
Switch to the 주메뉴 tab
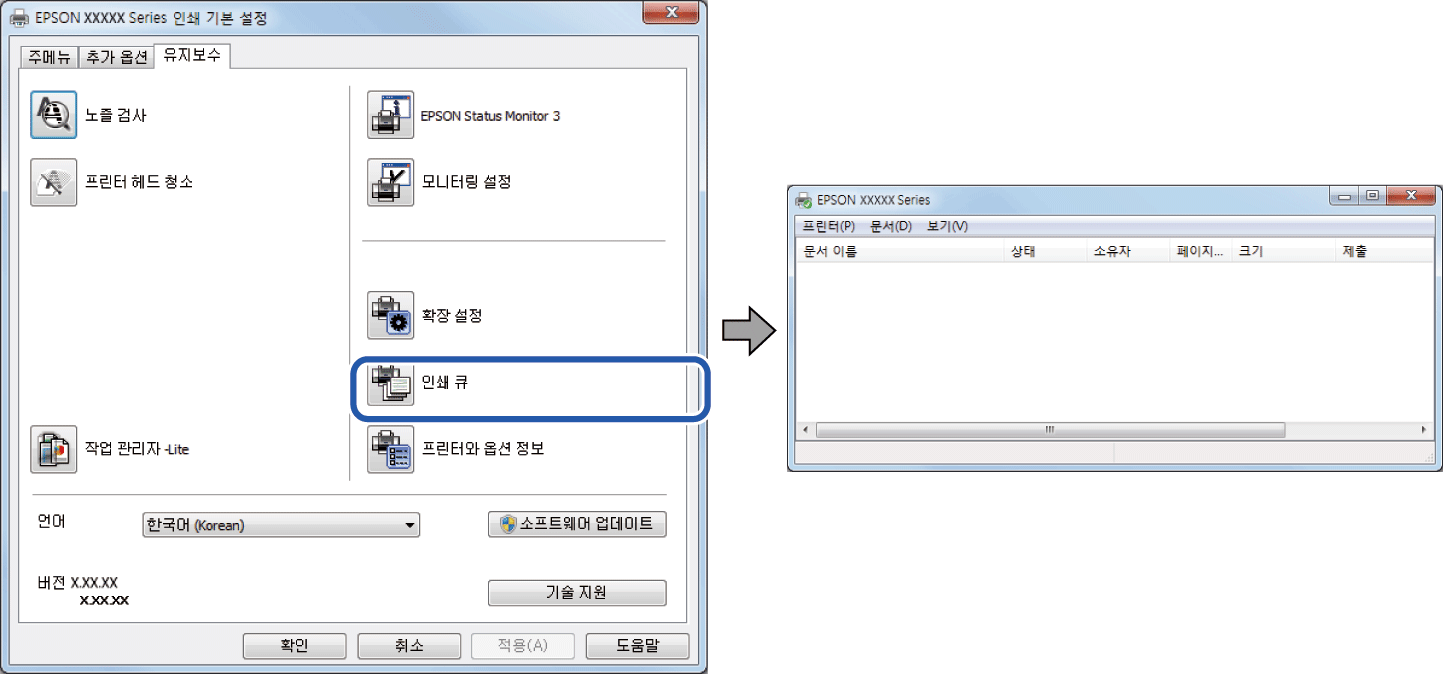pyautogui.click(x=49, y=57)
